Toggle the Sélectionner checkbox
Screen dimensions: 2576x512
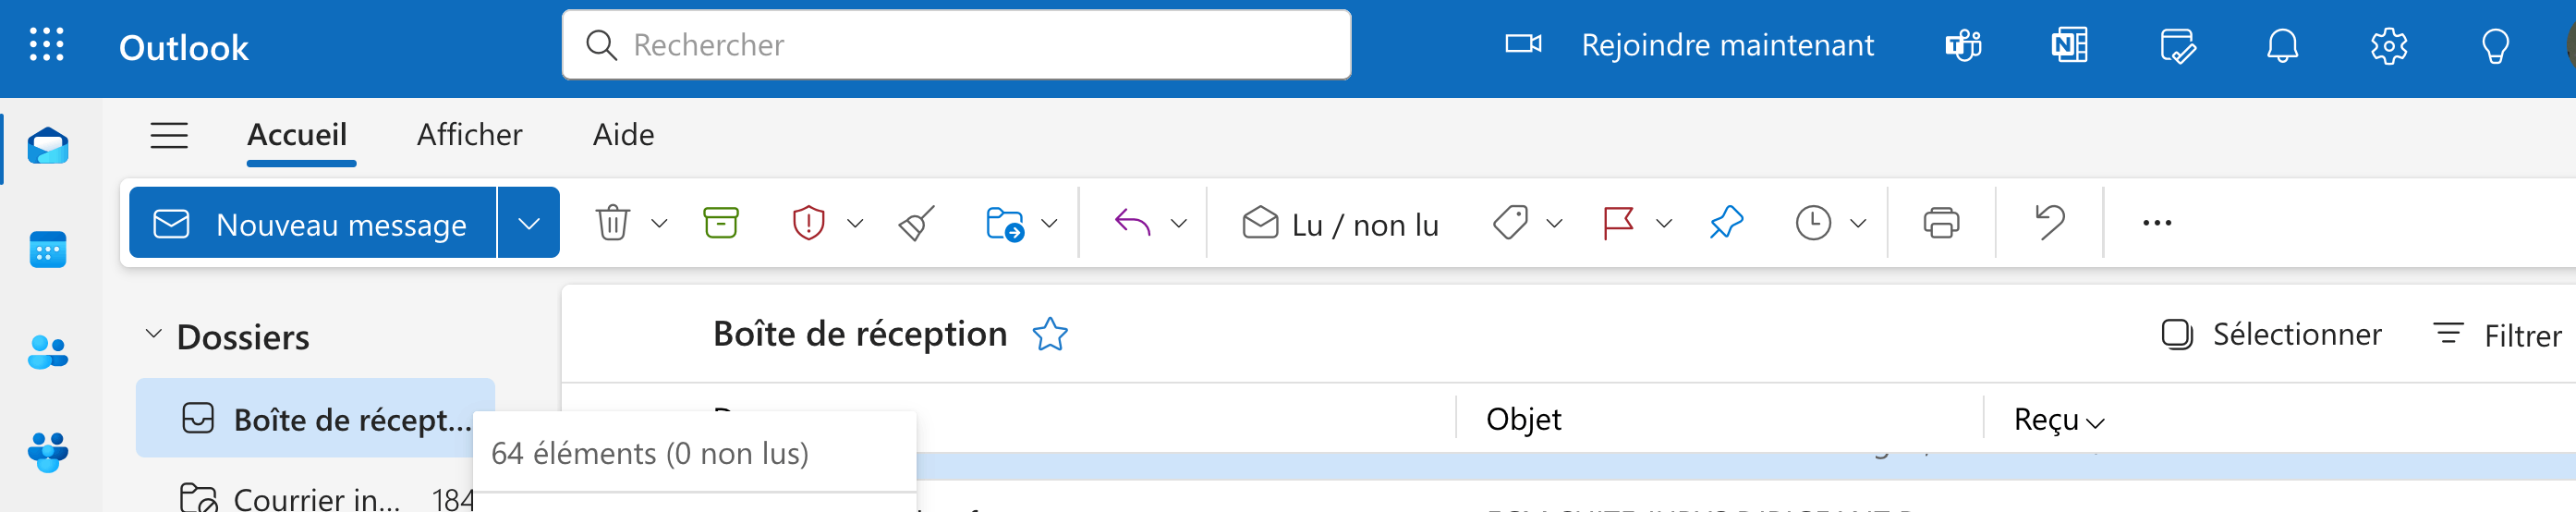[x=2176, y=334]
